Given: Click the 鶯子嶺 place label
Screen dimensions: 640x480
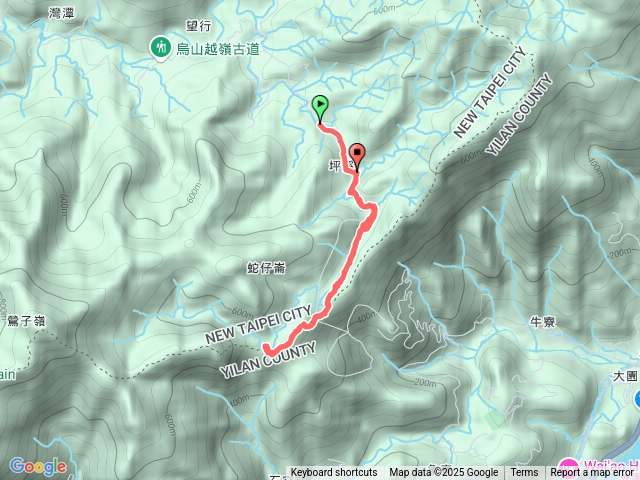Looking at the screenshot, I should coord(26,321).
